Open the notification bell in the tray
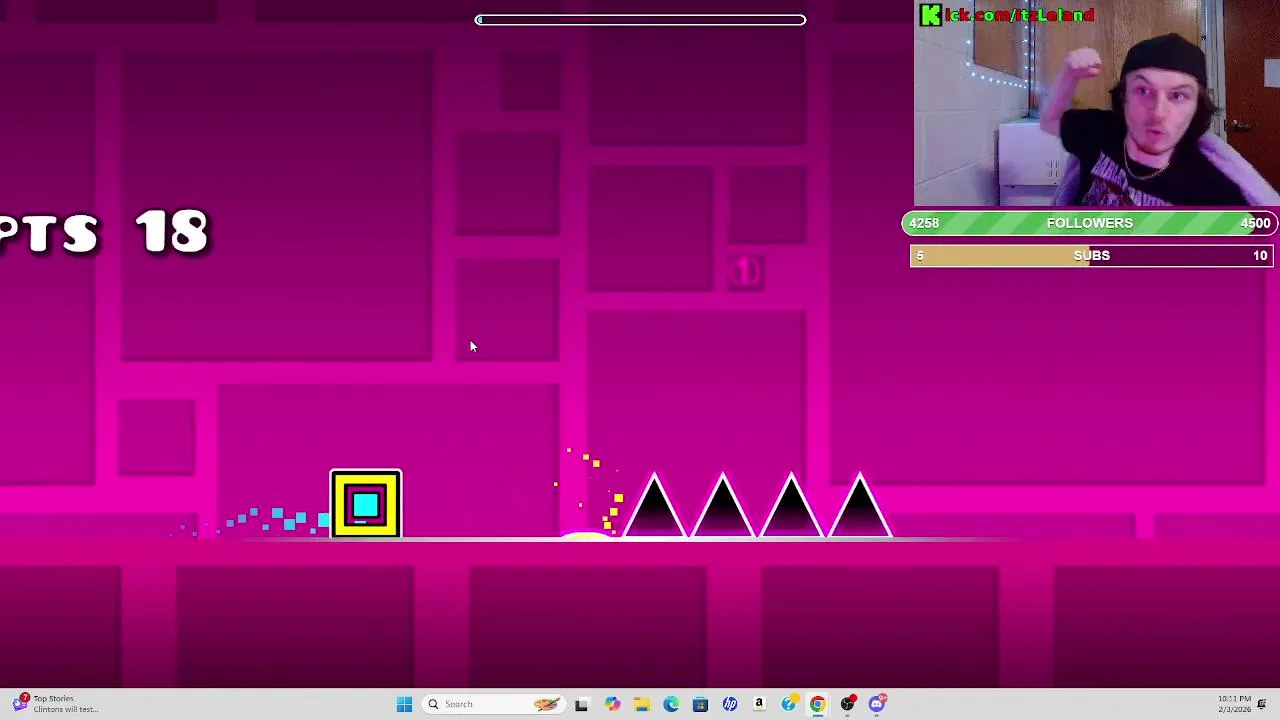 [x=1262, y=704]
